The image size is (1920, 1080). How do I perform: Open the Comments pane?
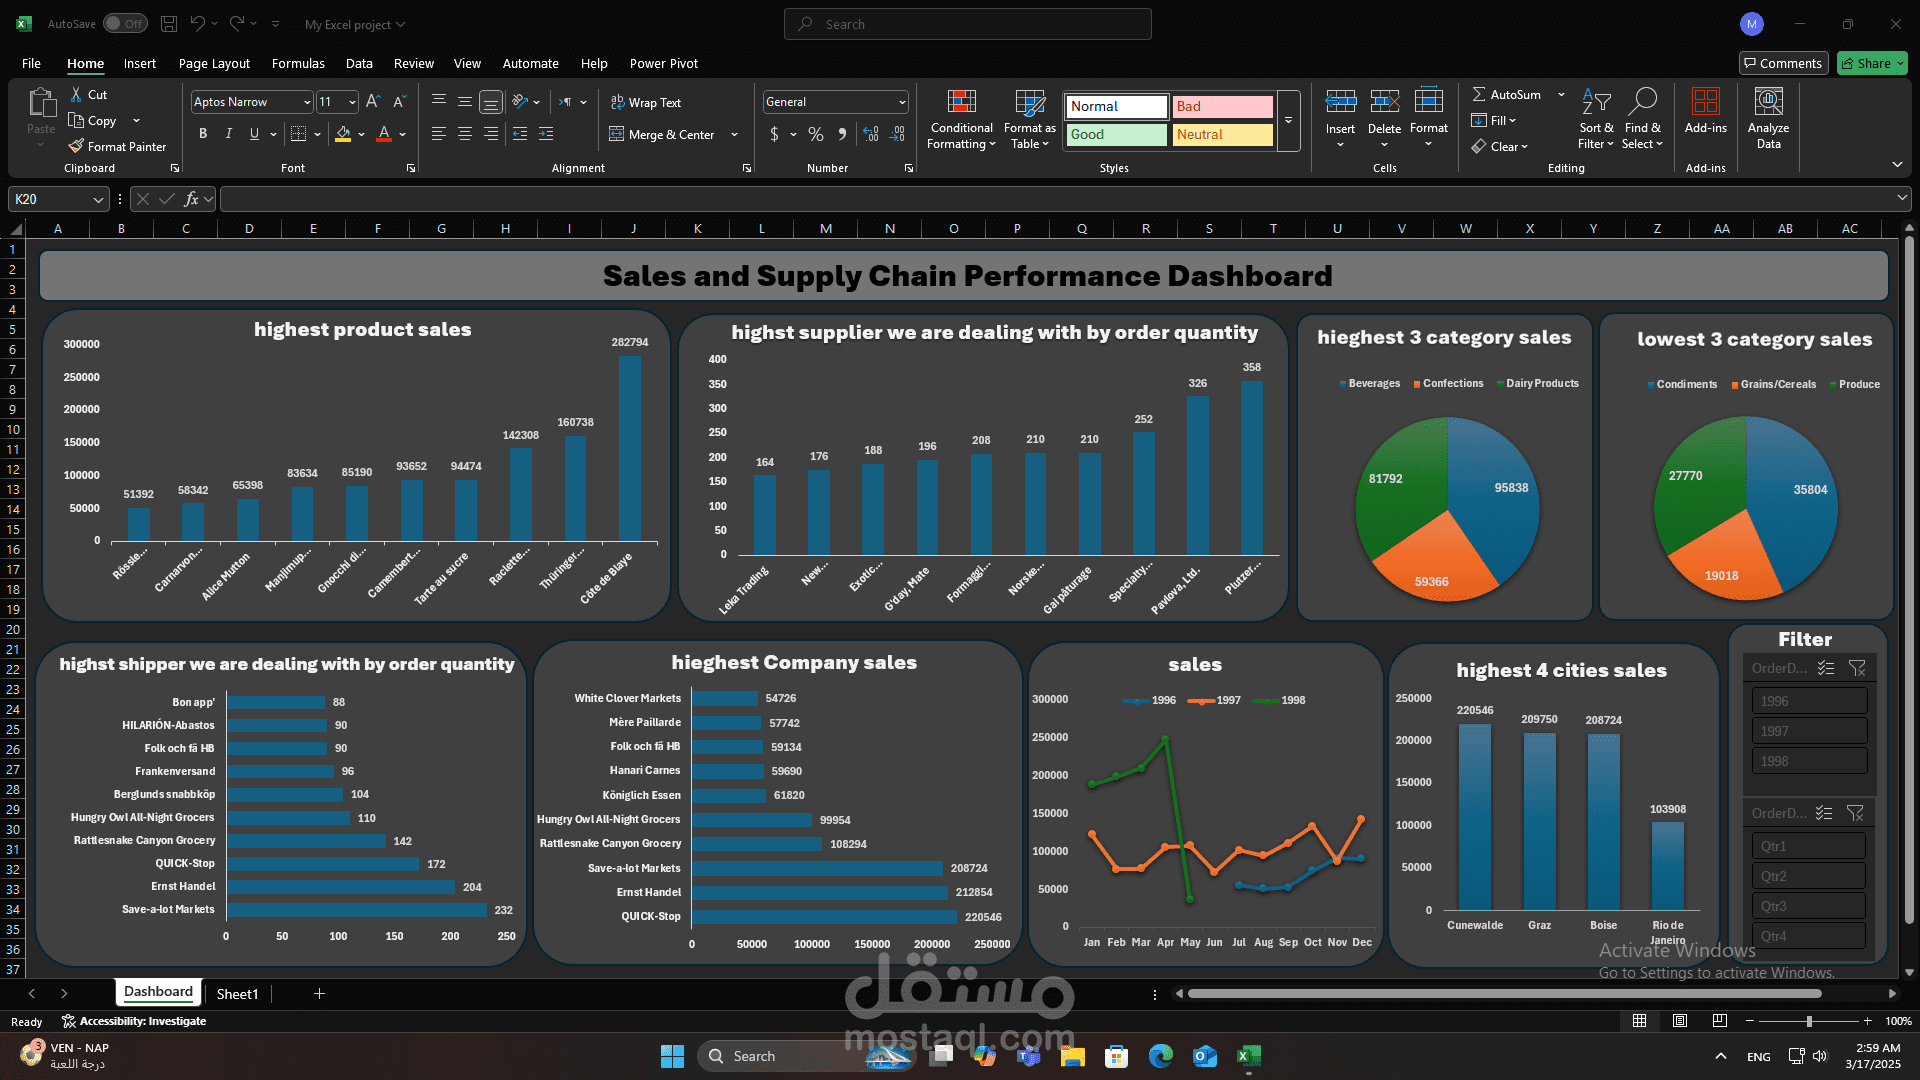[1783, 63]
